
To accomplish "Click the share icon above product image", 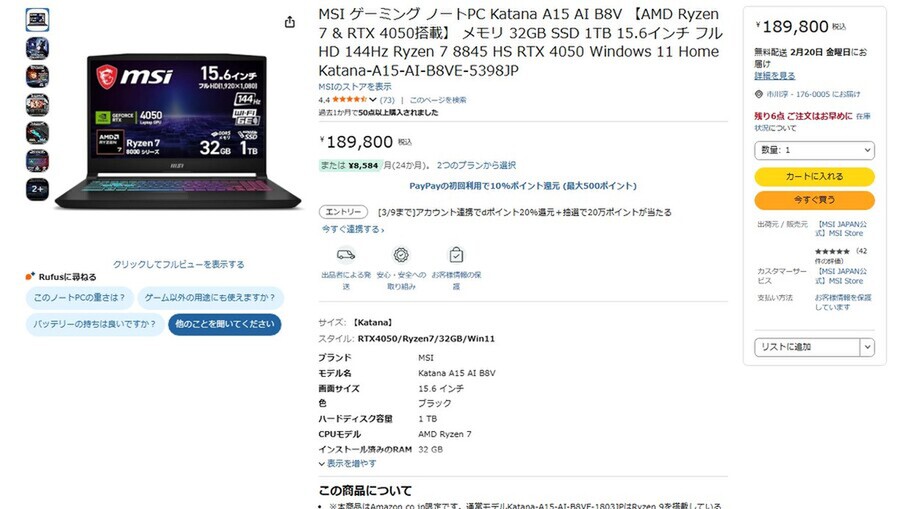I will coord(290,22).
